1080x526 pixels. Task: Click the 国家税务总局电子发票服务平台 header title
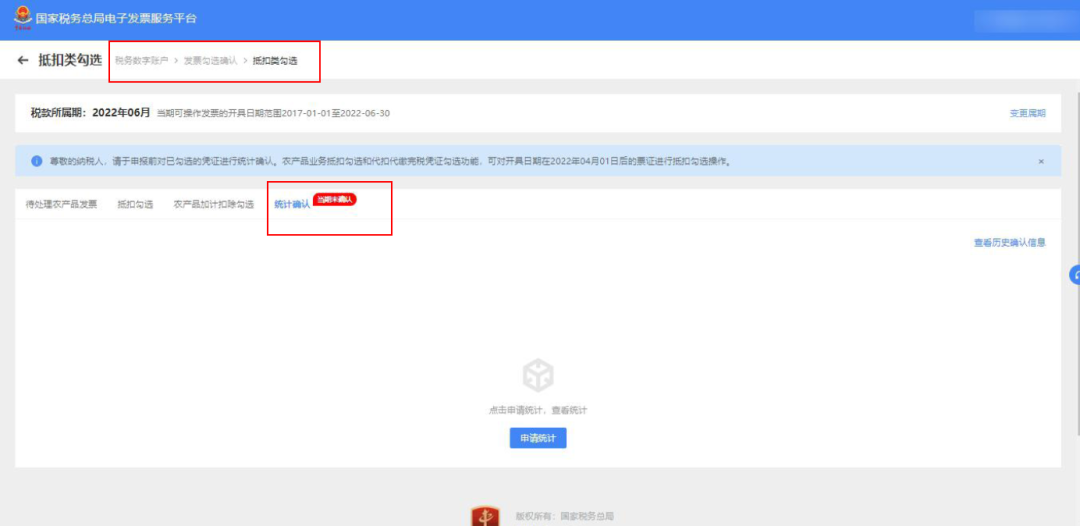pos(116,19)
